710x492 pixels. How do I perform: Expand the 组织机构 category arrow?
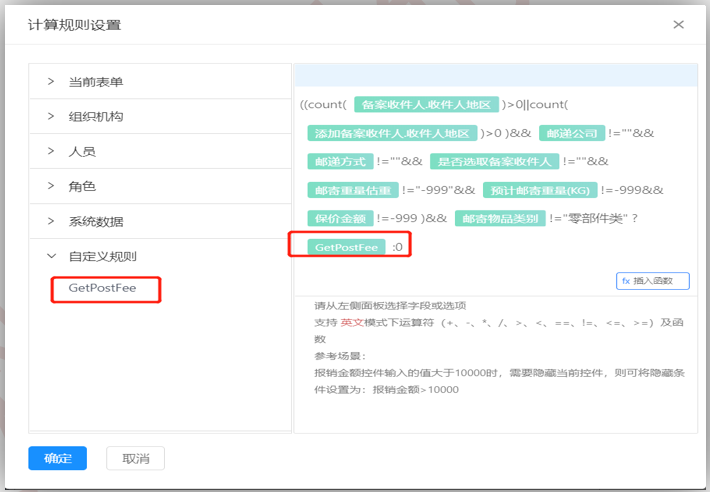coord(51,117)
